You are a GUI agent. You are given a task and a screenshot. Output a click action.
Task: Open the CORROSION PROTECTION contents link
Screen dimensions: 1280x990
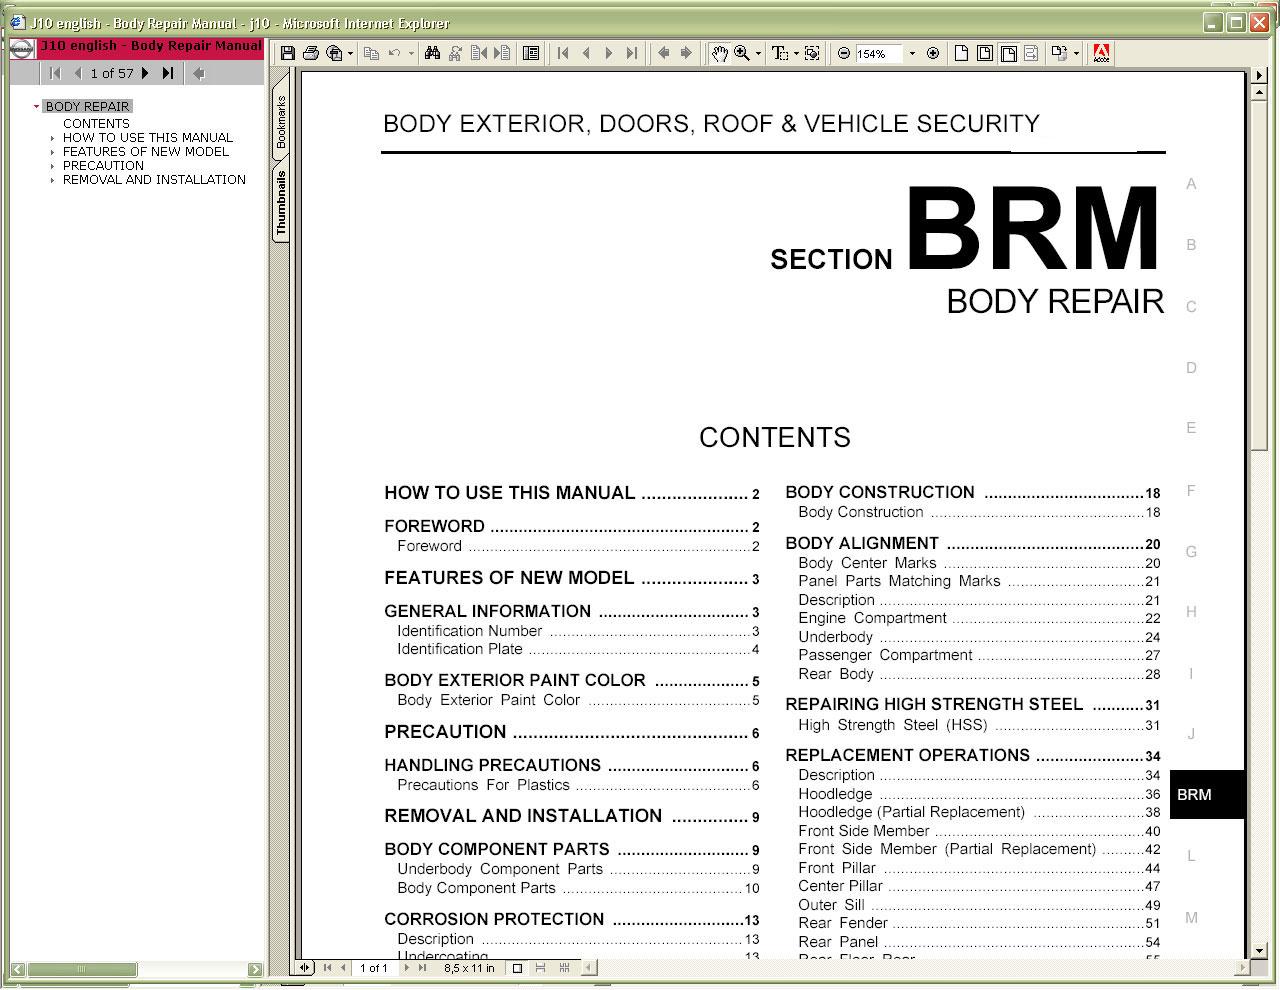coord(572,919)
